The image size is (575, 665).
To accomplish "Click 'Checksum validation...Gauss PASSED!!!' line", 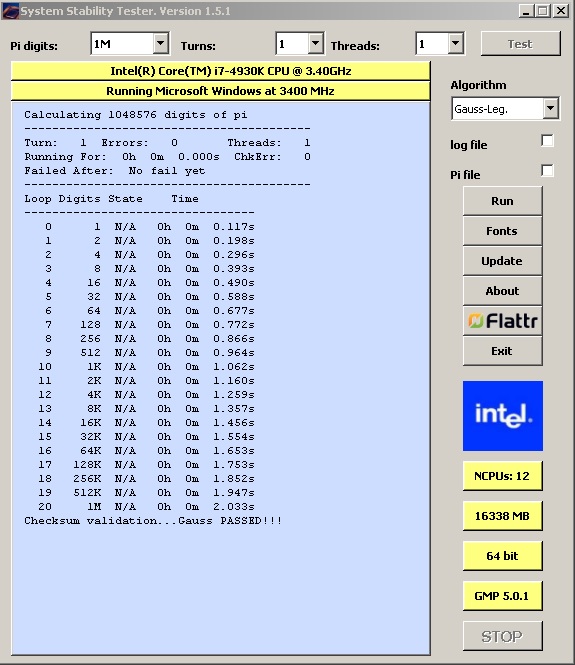I will (x=153, y=521).
